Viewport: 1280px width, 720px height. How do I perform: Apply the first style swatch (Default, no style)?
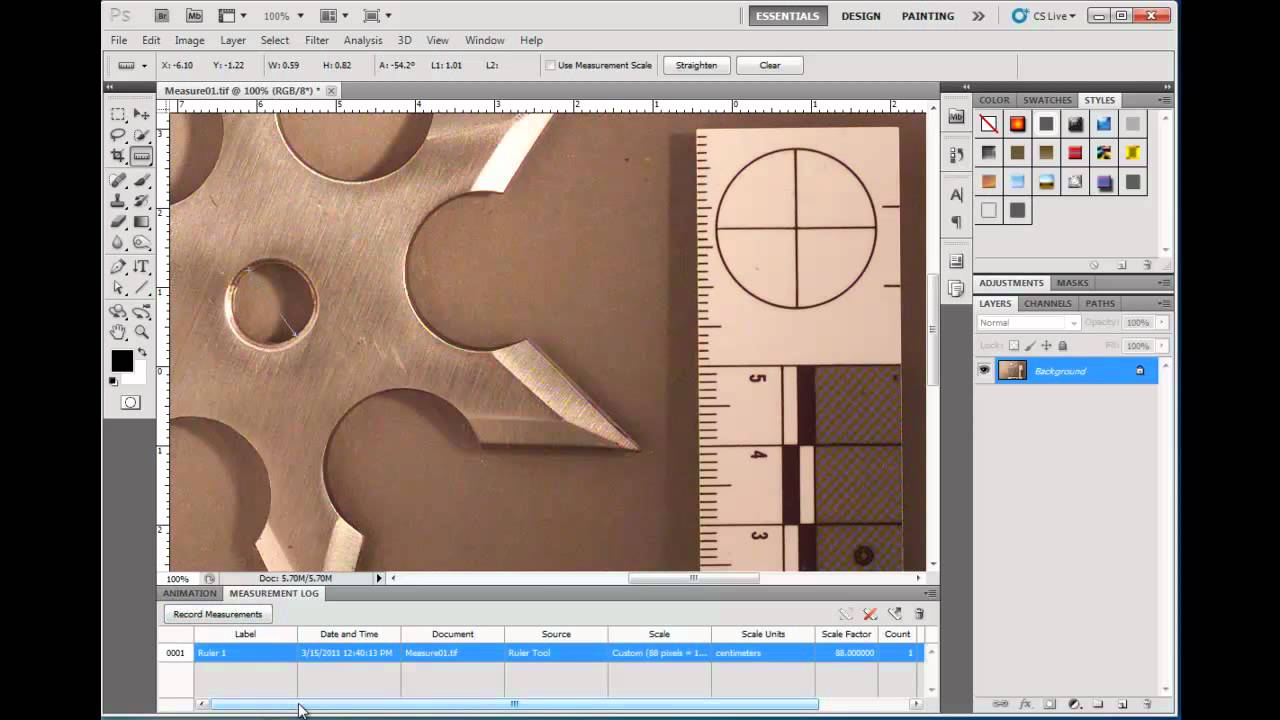[988, 124]
